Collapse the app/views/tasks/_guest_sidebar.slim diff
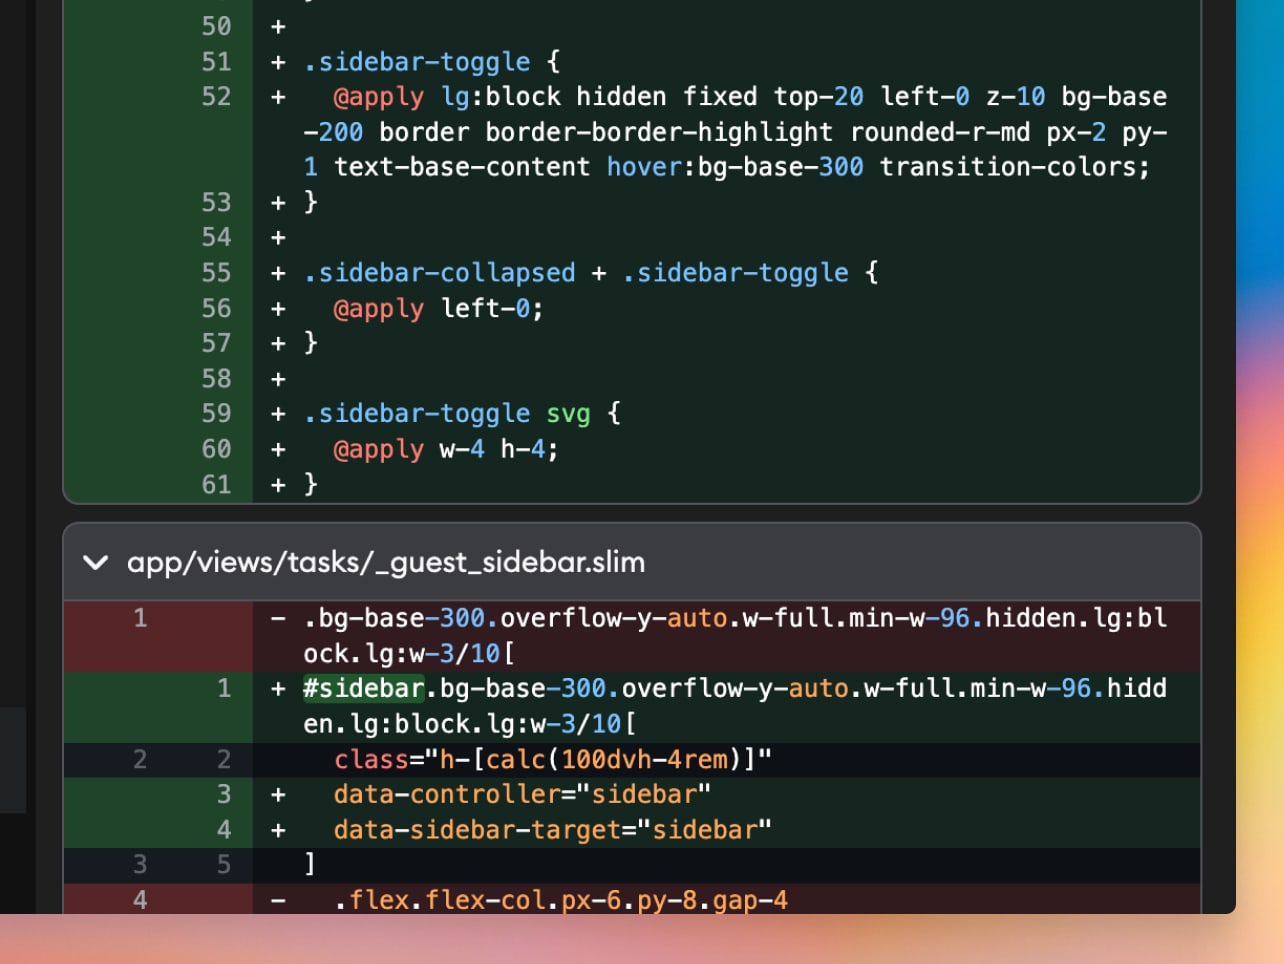 96,563
